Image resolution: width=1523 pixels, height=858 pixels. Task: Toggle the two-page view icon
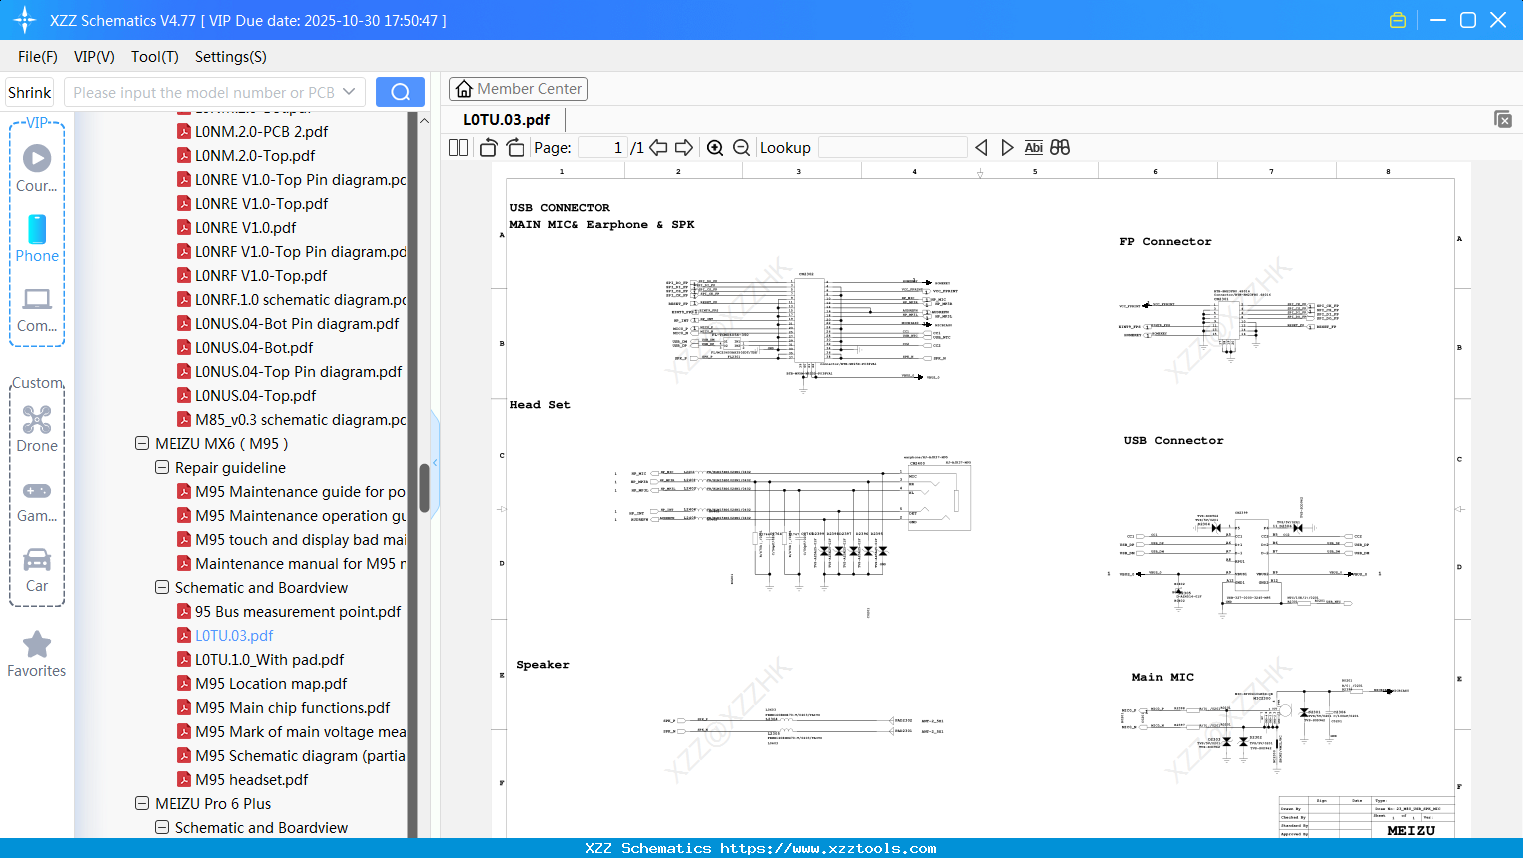pos(458,147)
